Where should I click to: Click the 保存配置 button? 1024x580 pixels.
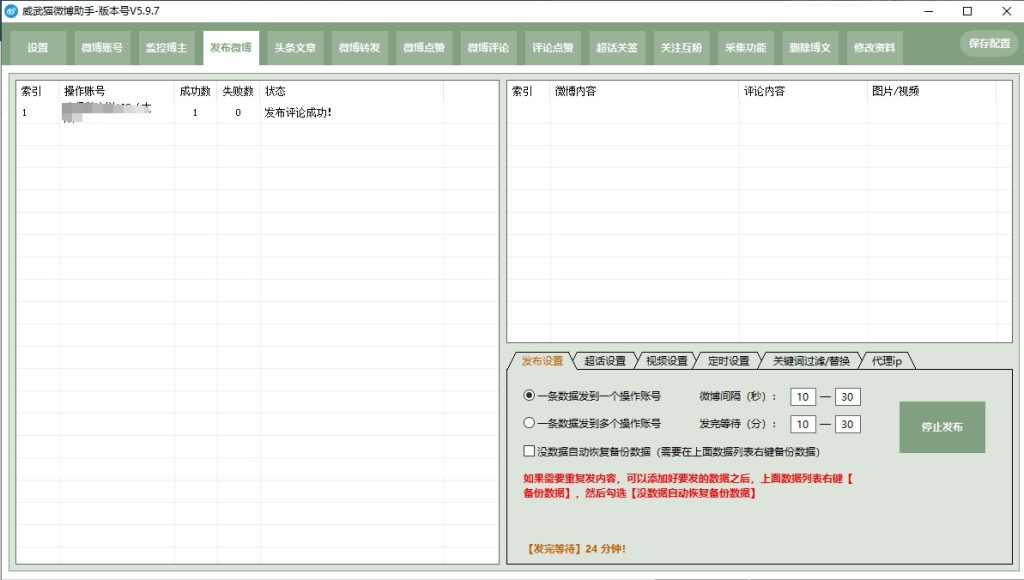click(x=989, y=44)
